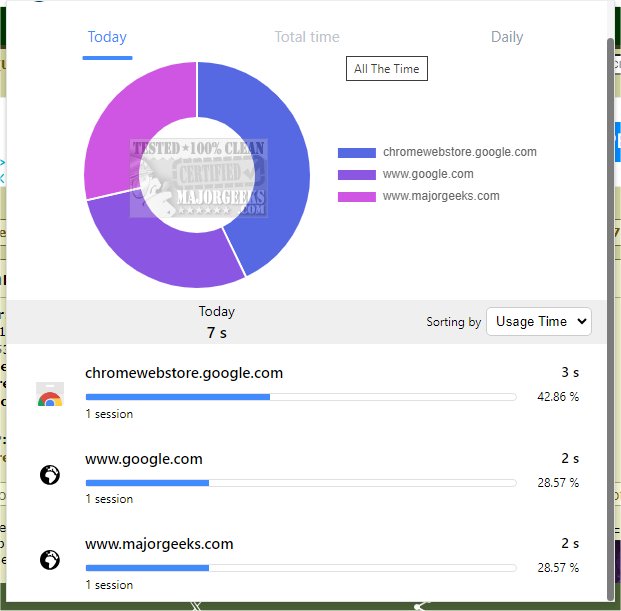Click the chromewebstore.google.com usage progress bar
The width and height of the screenshot is (621, 611).
click(x=300, y=397)
